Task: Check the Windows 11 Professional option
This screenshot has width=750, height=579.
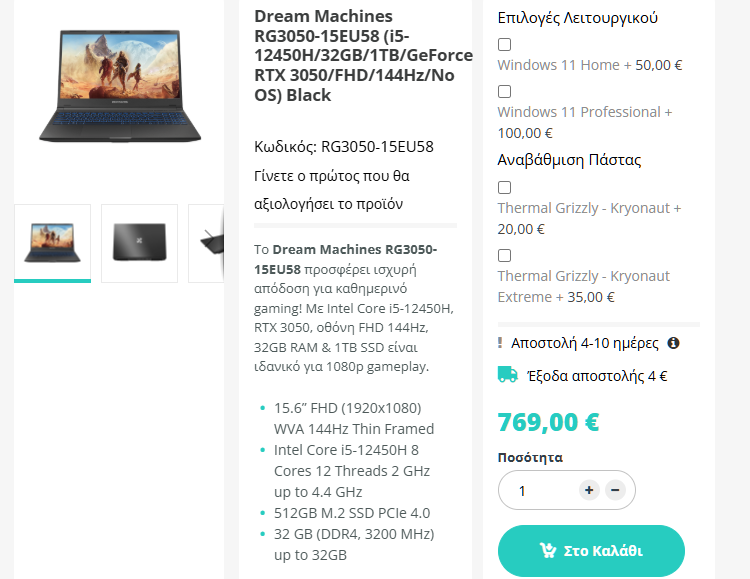Action: click(504, 91)
